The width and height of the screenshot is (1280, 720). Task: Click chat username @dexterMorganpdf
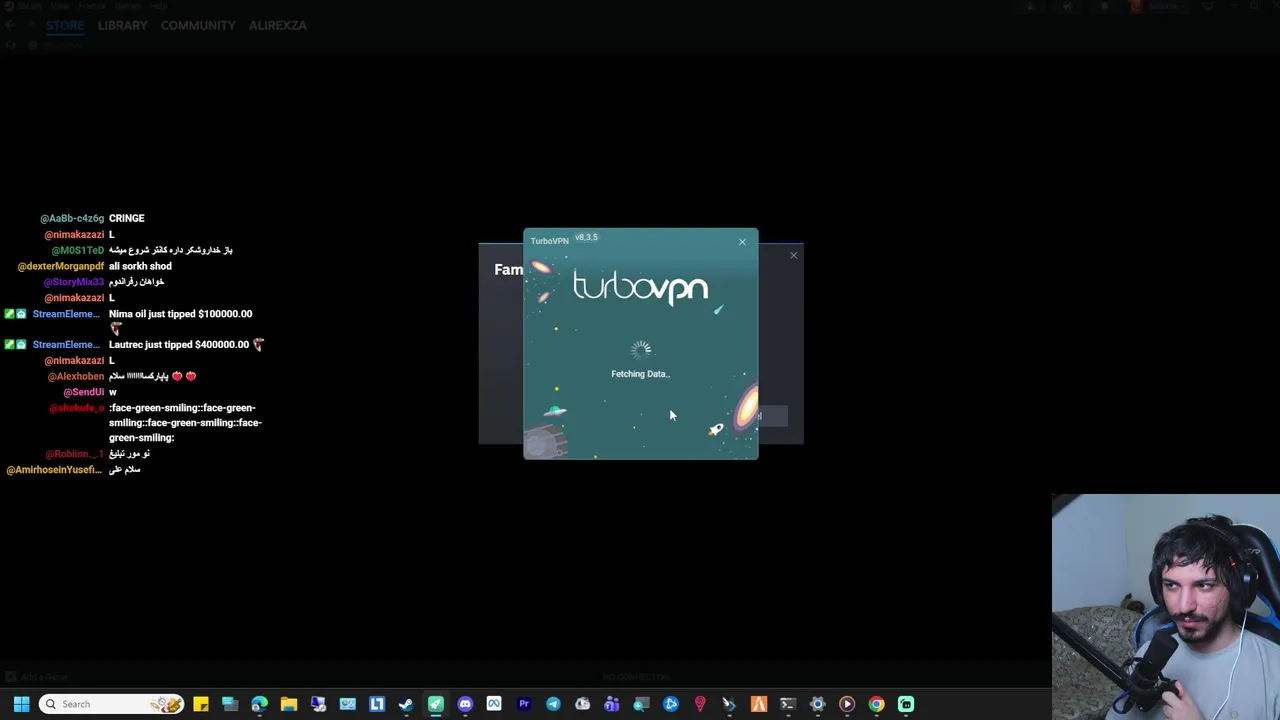61,266
